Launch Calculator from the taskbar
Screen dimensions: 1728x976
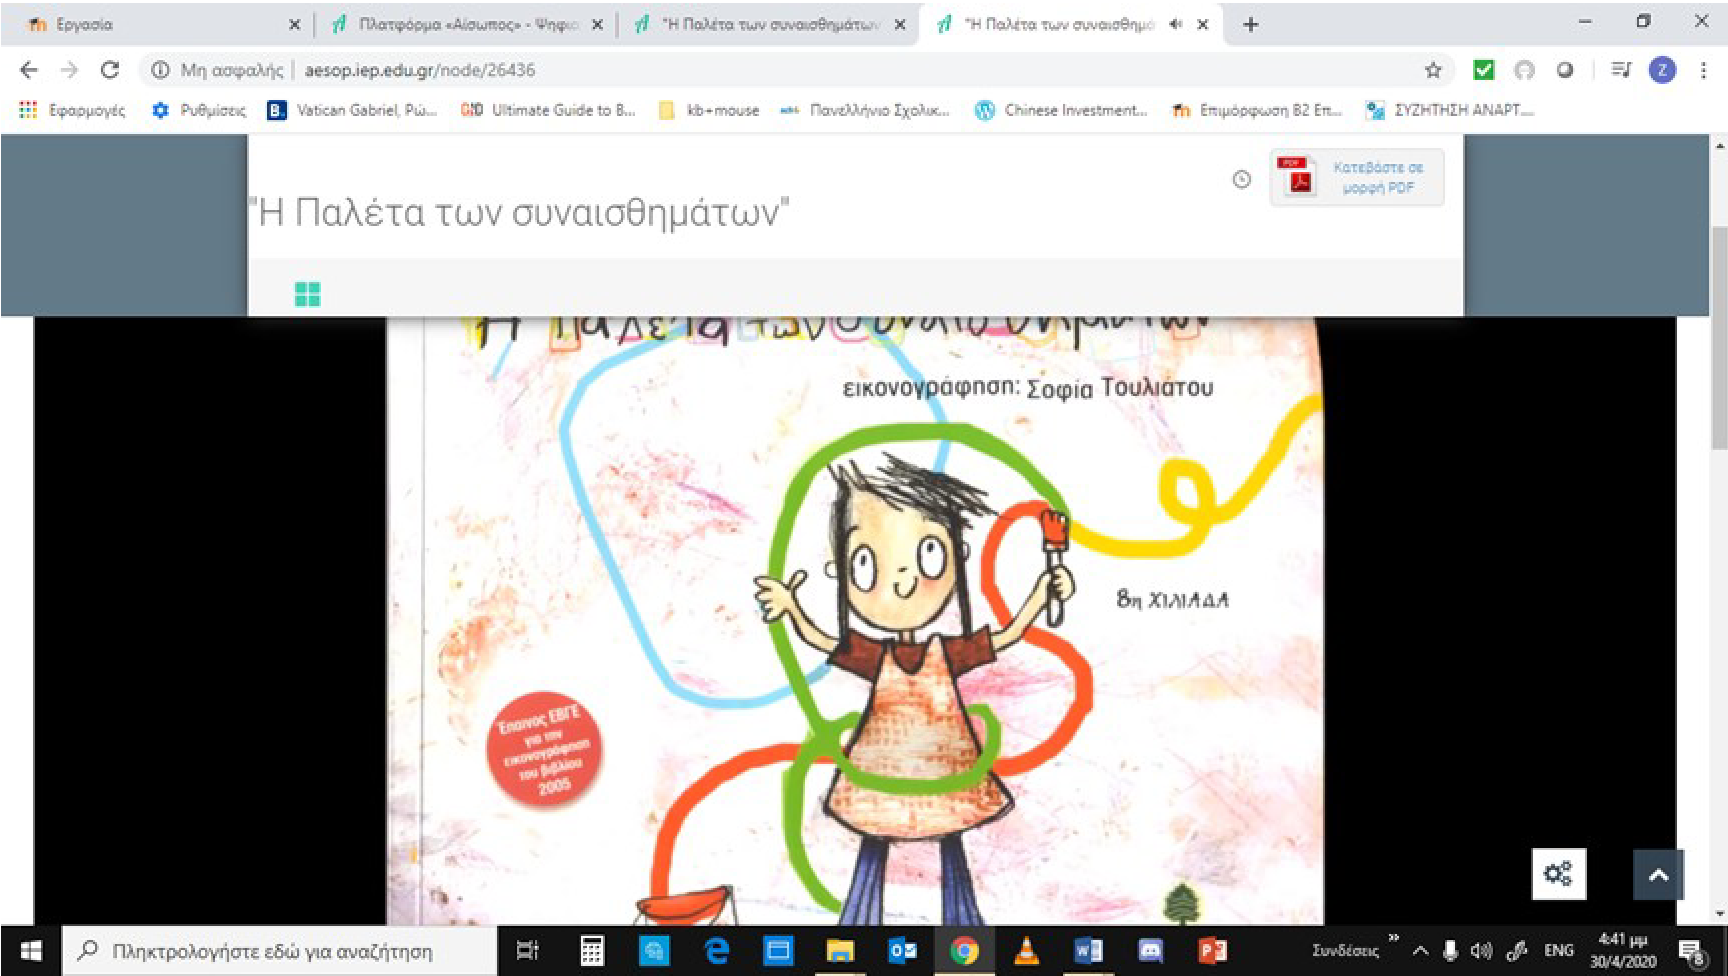click(x=592, y=950)
